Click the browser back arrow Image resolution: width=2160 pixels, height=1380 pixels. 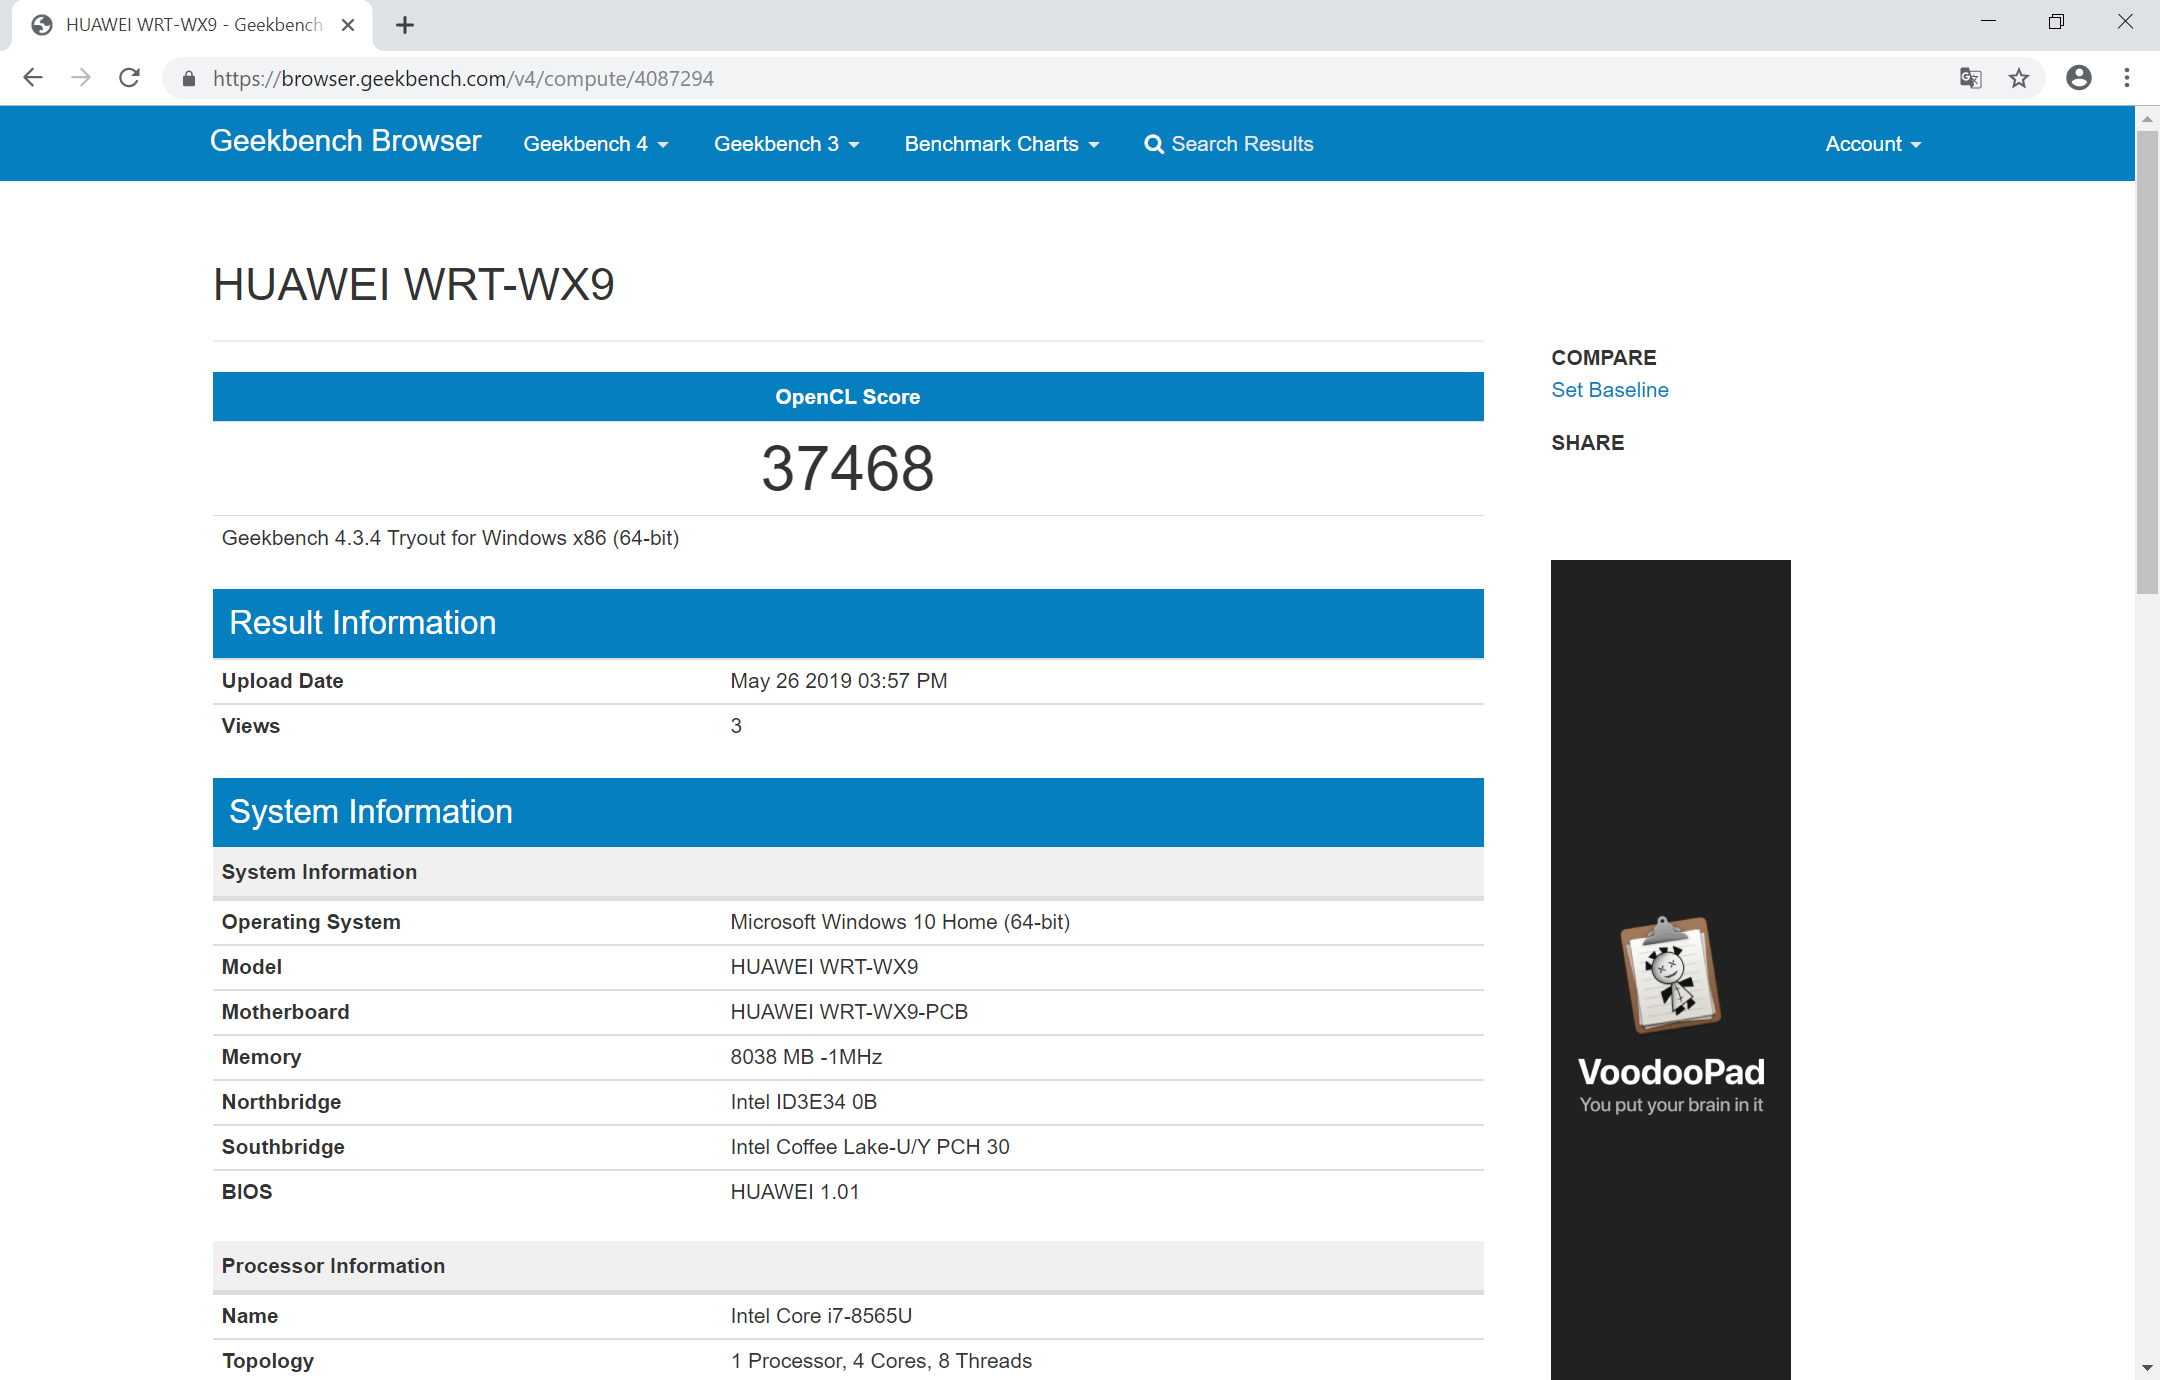click(33, 78)
